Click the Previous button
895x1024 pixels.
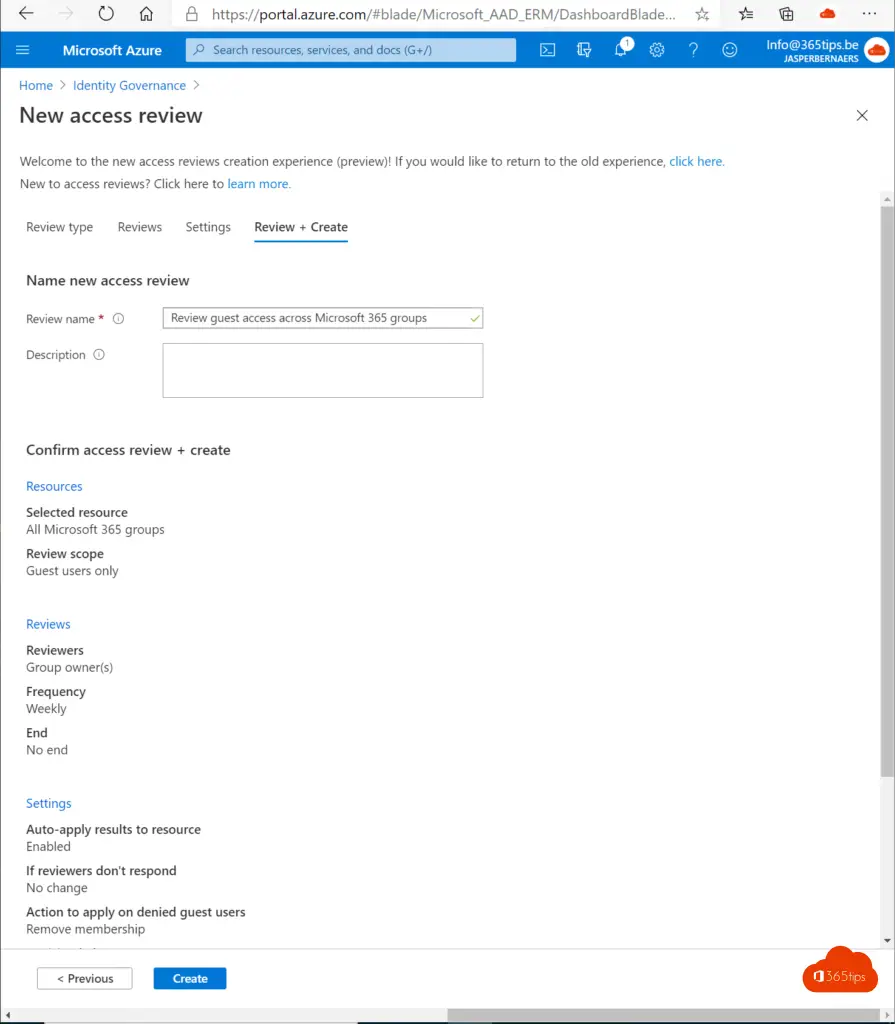click(x=84, y=978)
